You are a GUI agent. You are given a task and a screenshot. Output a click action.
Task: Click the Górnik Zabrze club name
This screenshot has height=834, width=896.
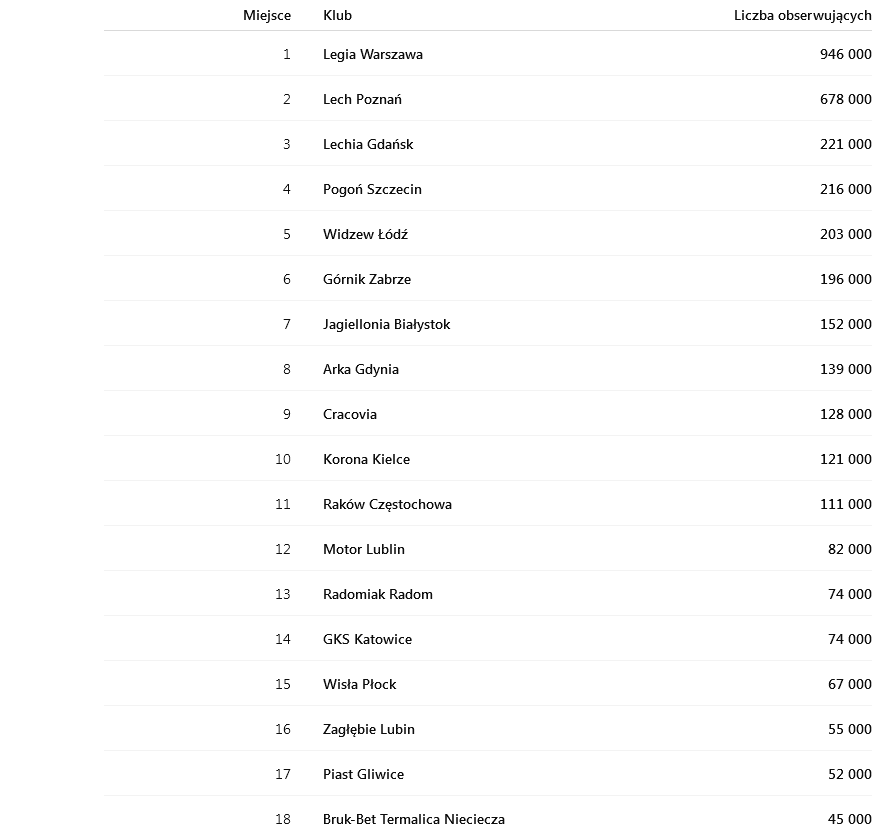pos(366,279)
